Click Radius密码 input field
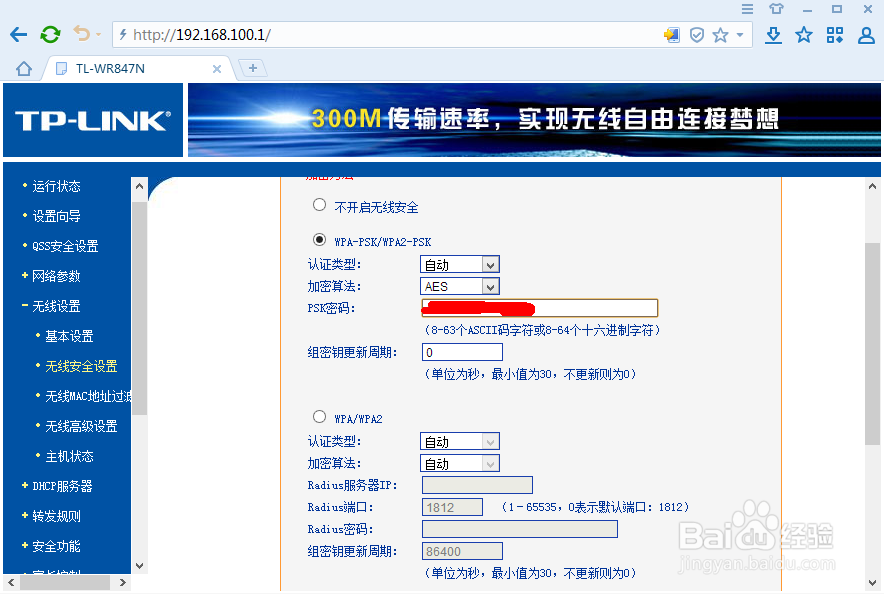884x594 pixels. click(x=520, y=529)
